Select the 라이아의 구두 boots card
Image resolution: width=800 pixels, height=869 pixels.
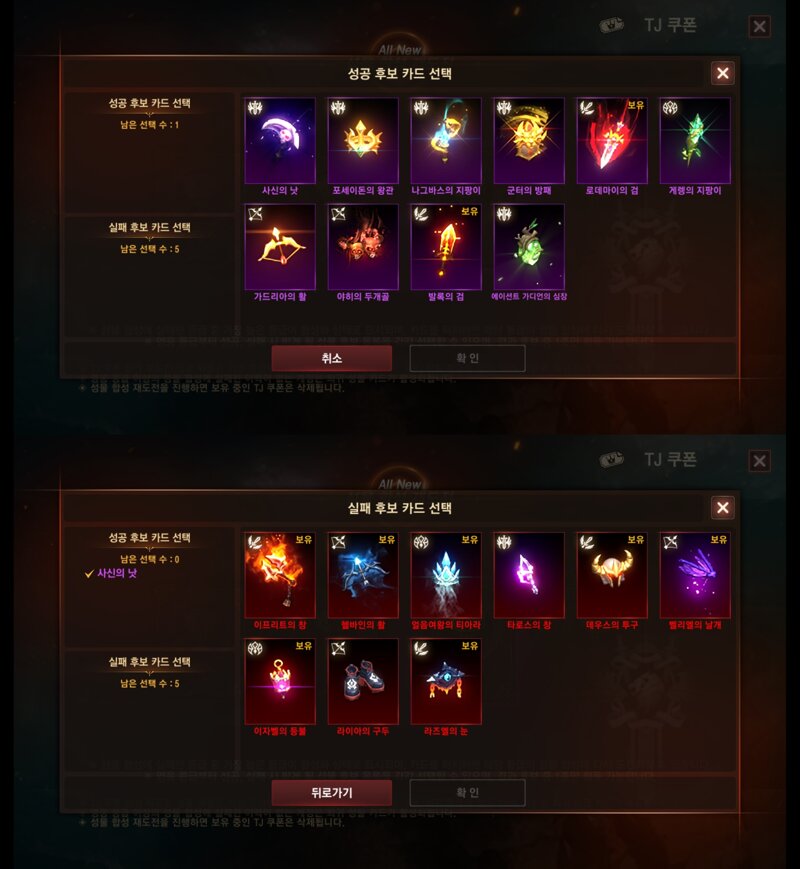tap(363, 682)
